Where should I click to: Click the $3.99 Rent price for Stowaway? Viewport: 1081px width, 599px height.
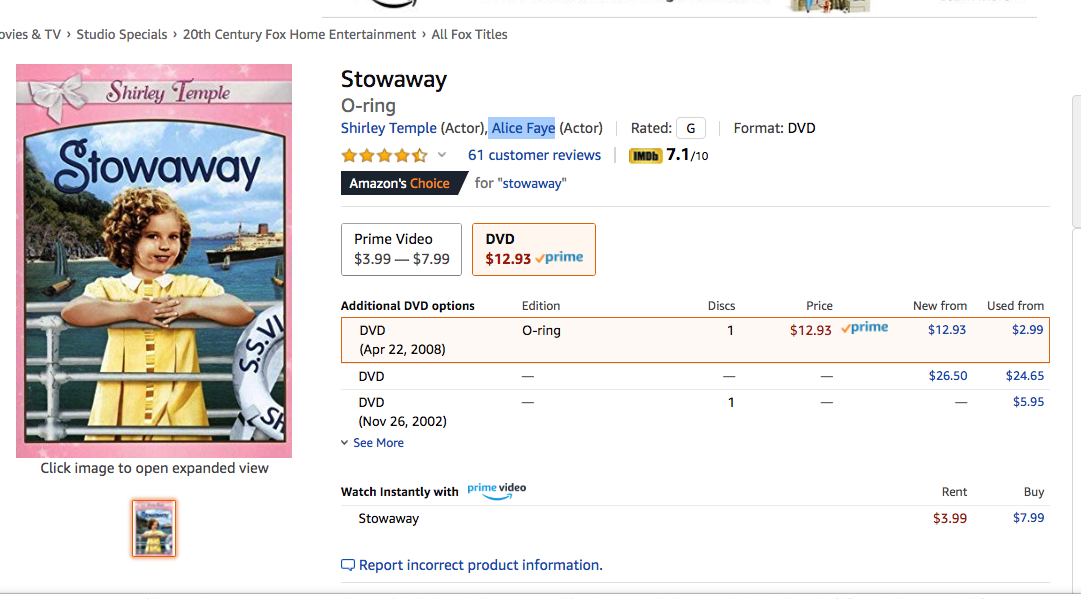tap(949, 518)
